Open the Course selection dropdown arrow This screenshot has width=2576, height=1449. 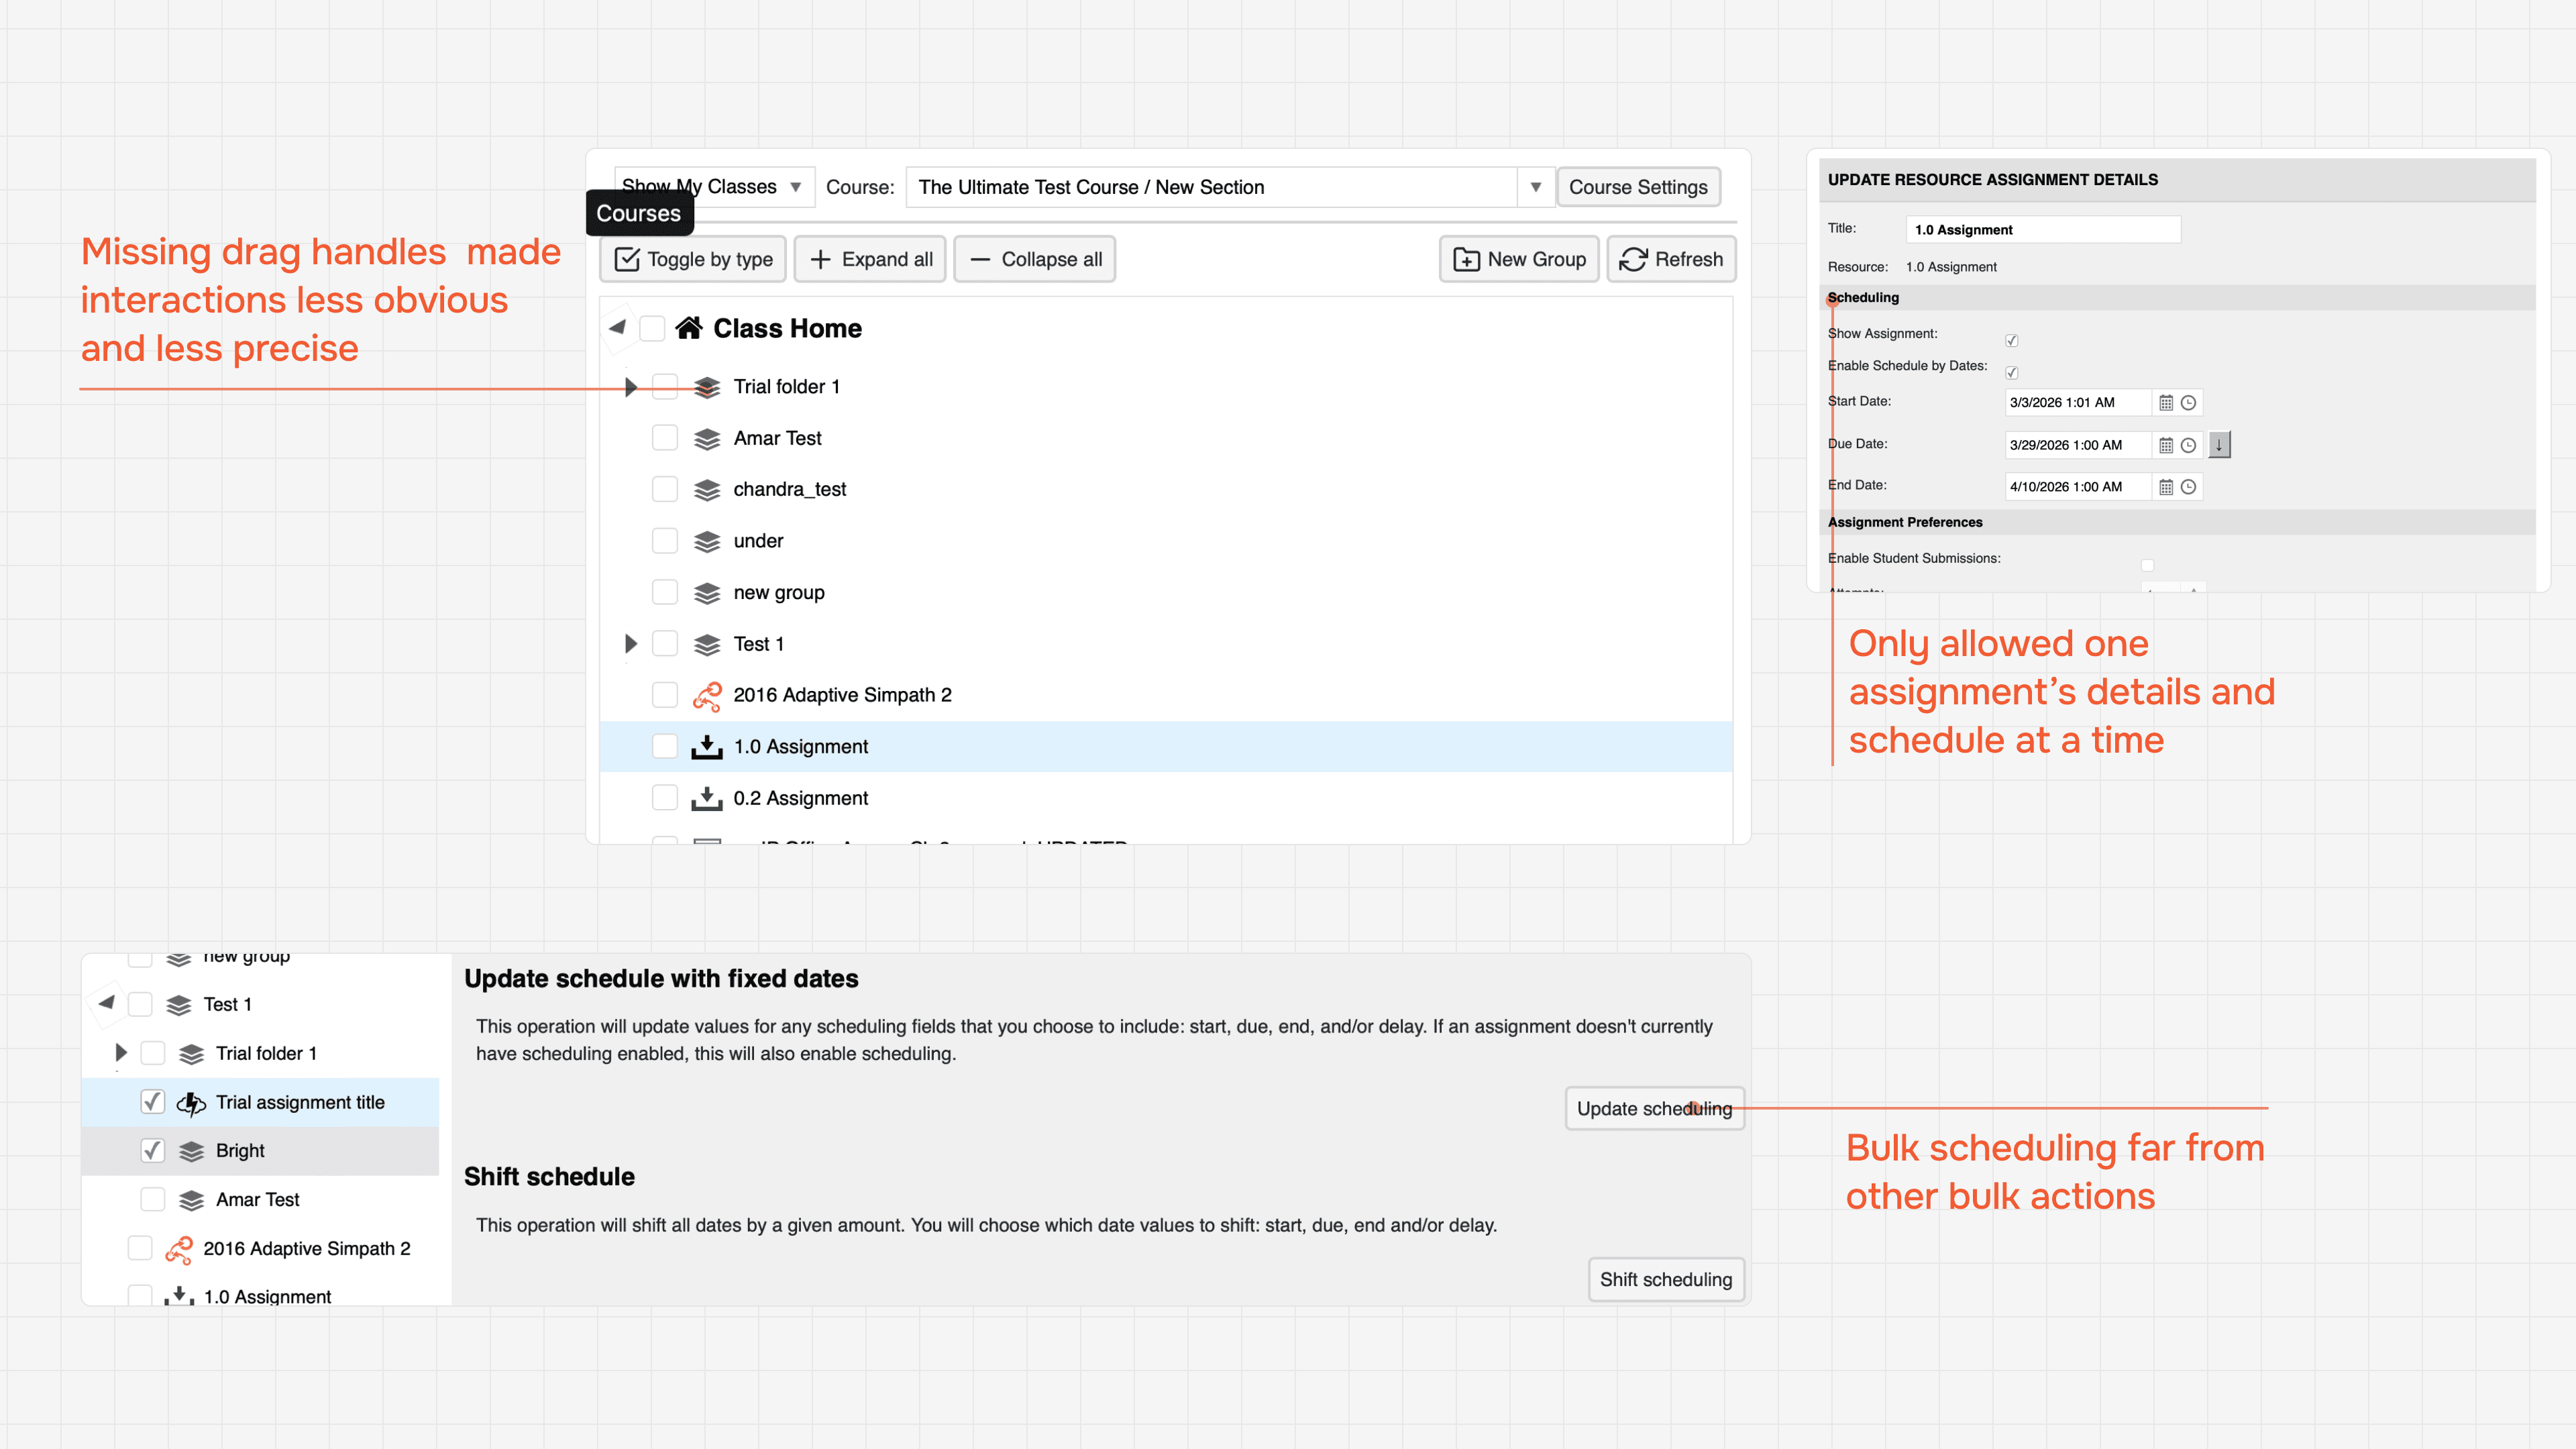click(1535, 187)
